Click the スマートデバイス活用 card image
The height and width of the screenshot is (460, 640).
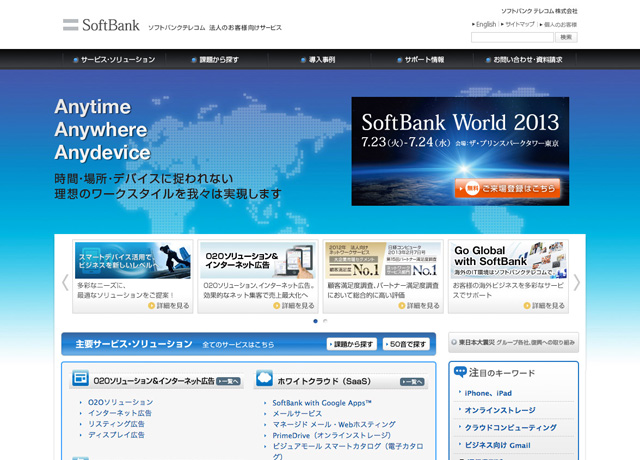point(133,260)
